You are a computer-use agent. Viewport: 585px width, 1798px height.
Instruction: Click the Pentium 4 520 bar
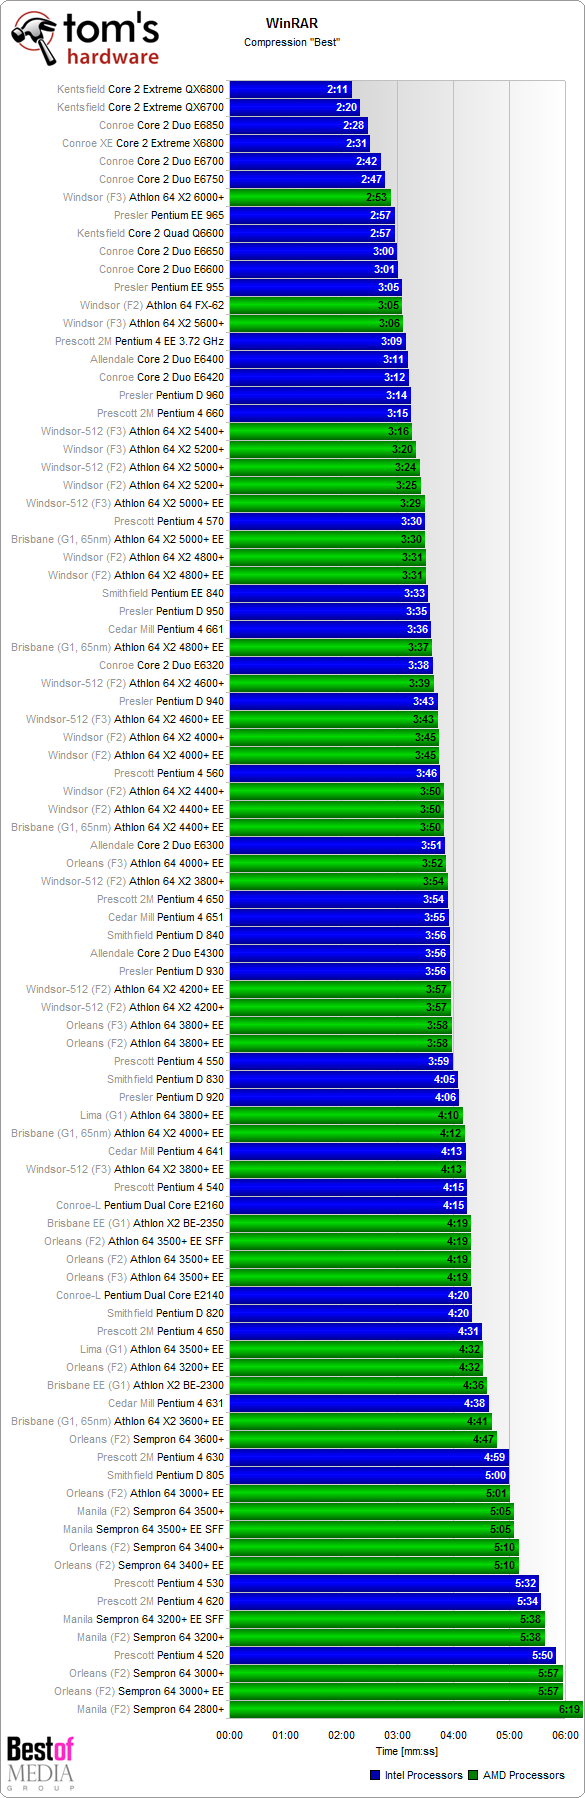(x=392, y=1655)
